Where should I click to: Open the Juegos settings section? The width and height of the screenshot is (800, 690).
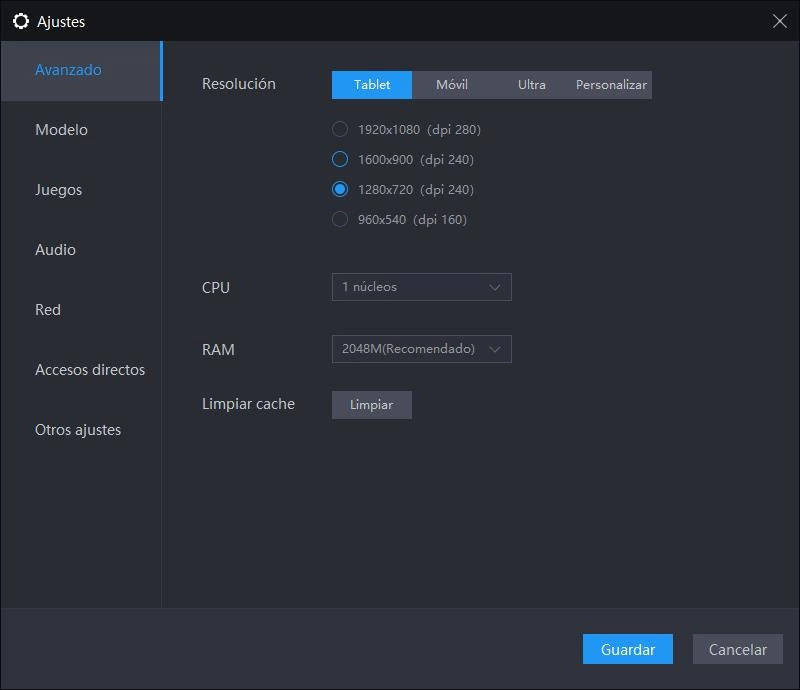(x=81, y=190)
